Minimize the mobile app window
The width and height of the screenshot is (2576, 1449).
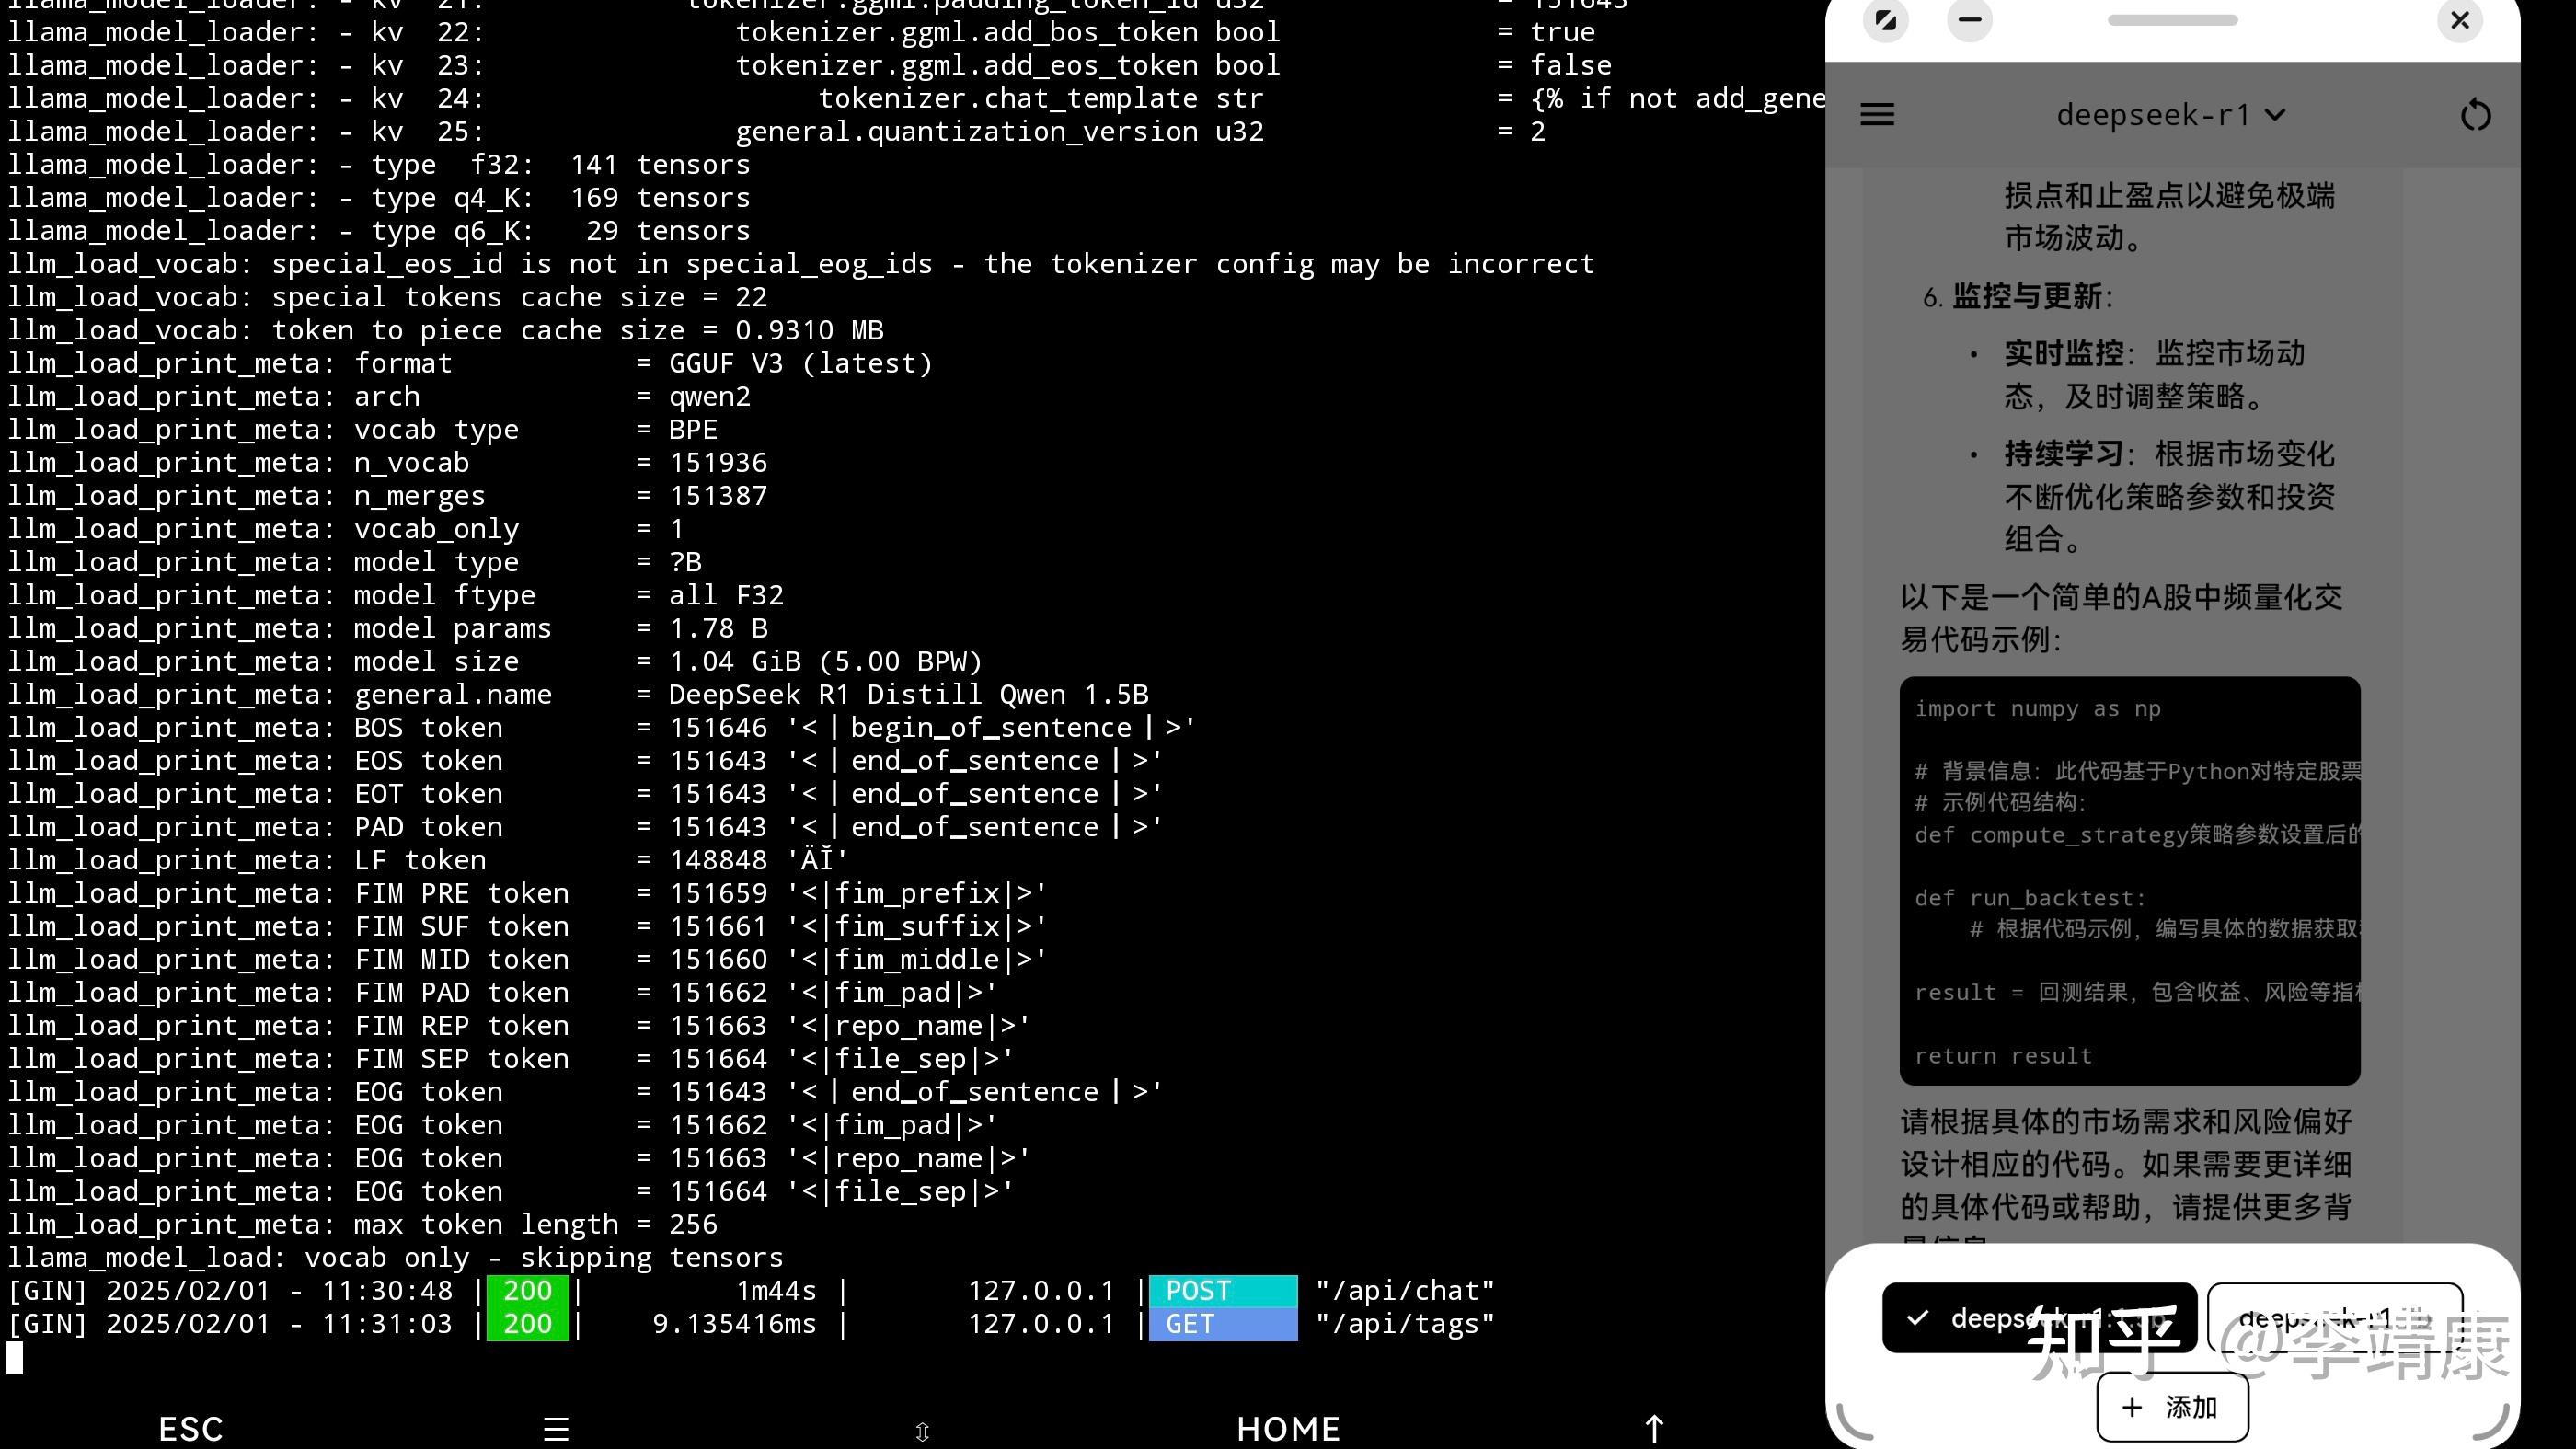pos(1968,21)
